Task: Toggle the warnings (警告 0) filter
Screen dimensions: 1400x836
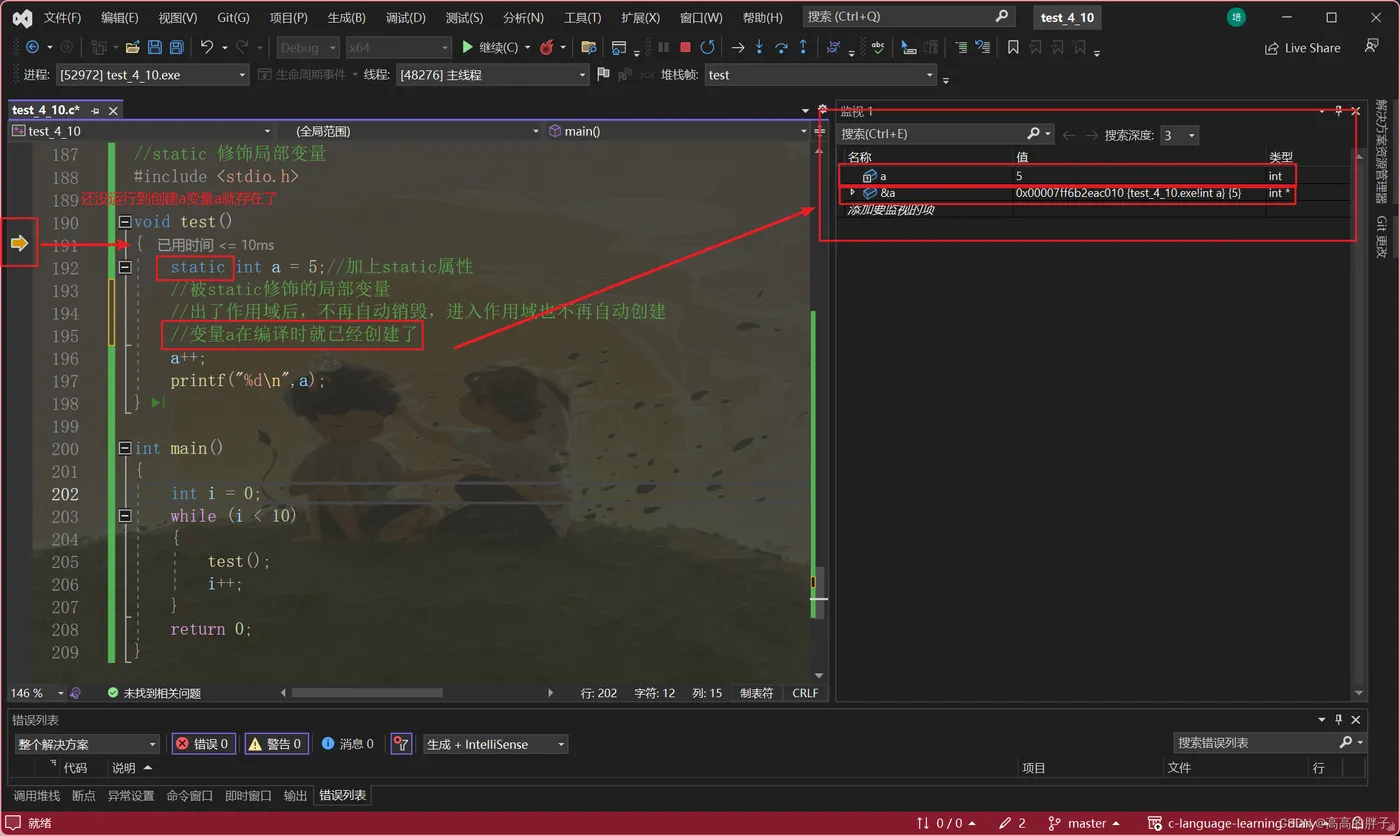Action: click(276, 744)
